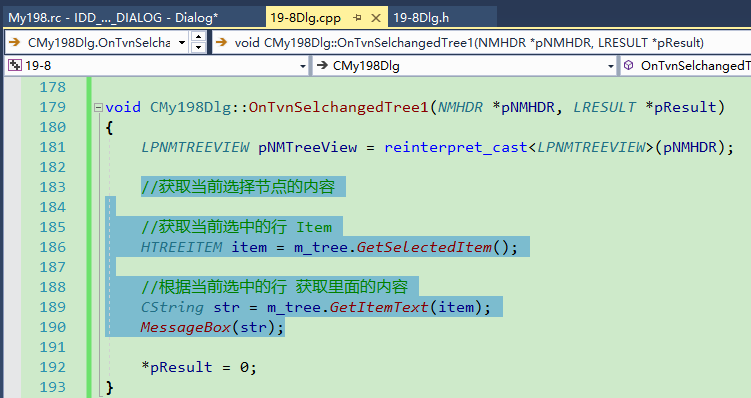Click the orange arrow before CMy198Dlg.OnTvnSelcha
Screen dimensions: 751x398
pos(14,42)
